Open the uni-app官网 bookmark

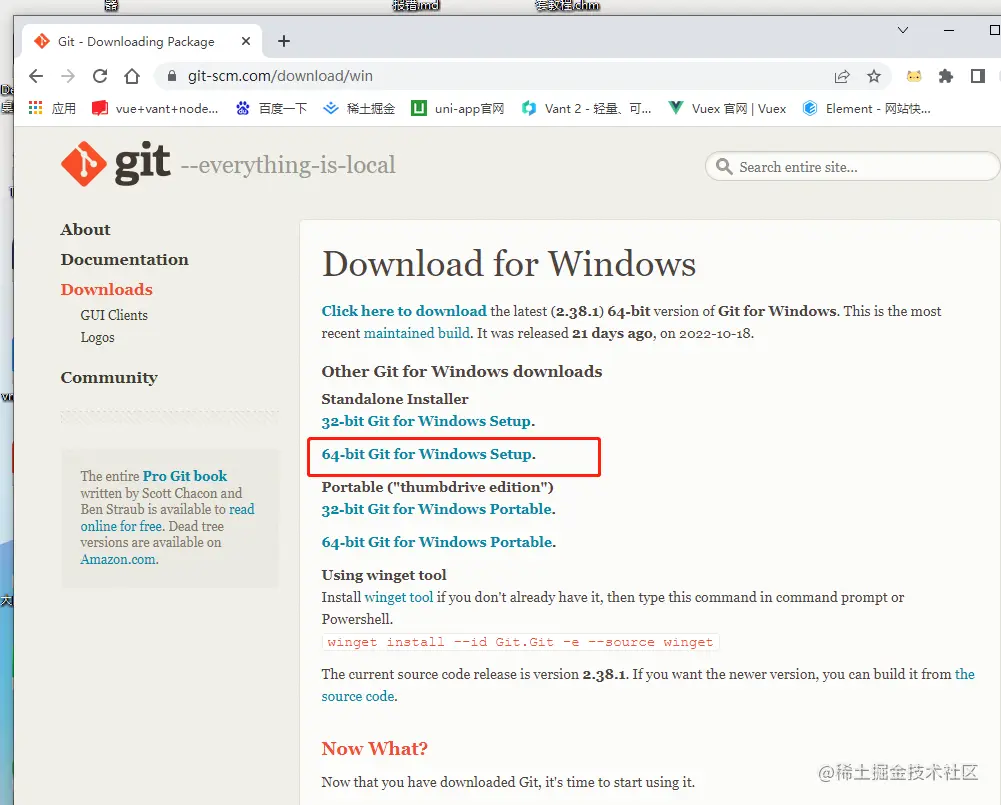(x=457, y=109)
